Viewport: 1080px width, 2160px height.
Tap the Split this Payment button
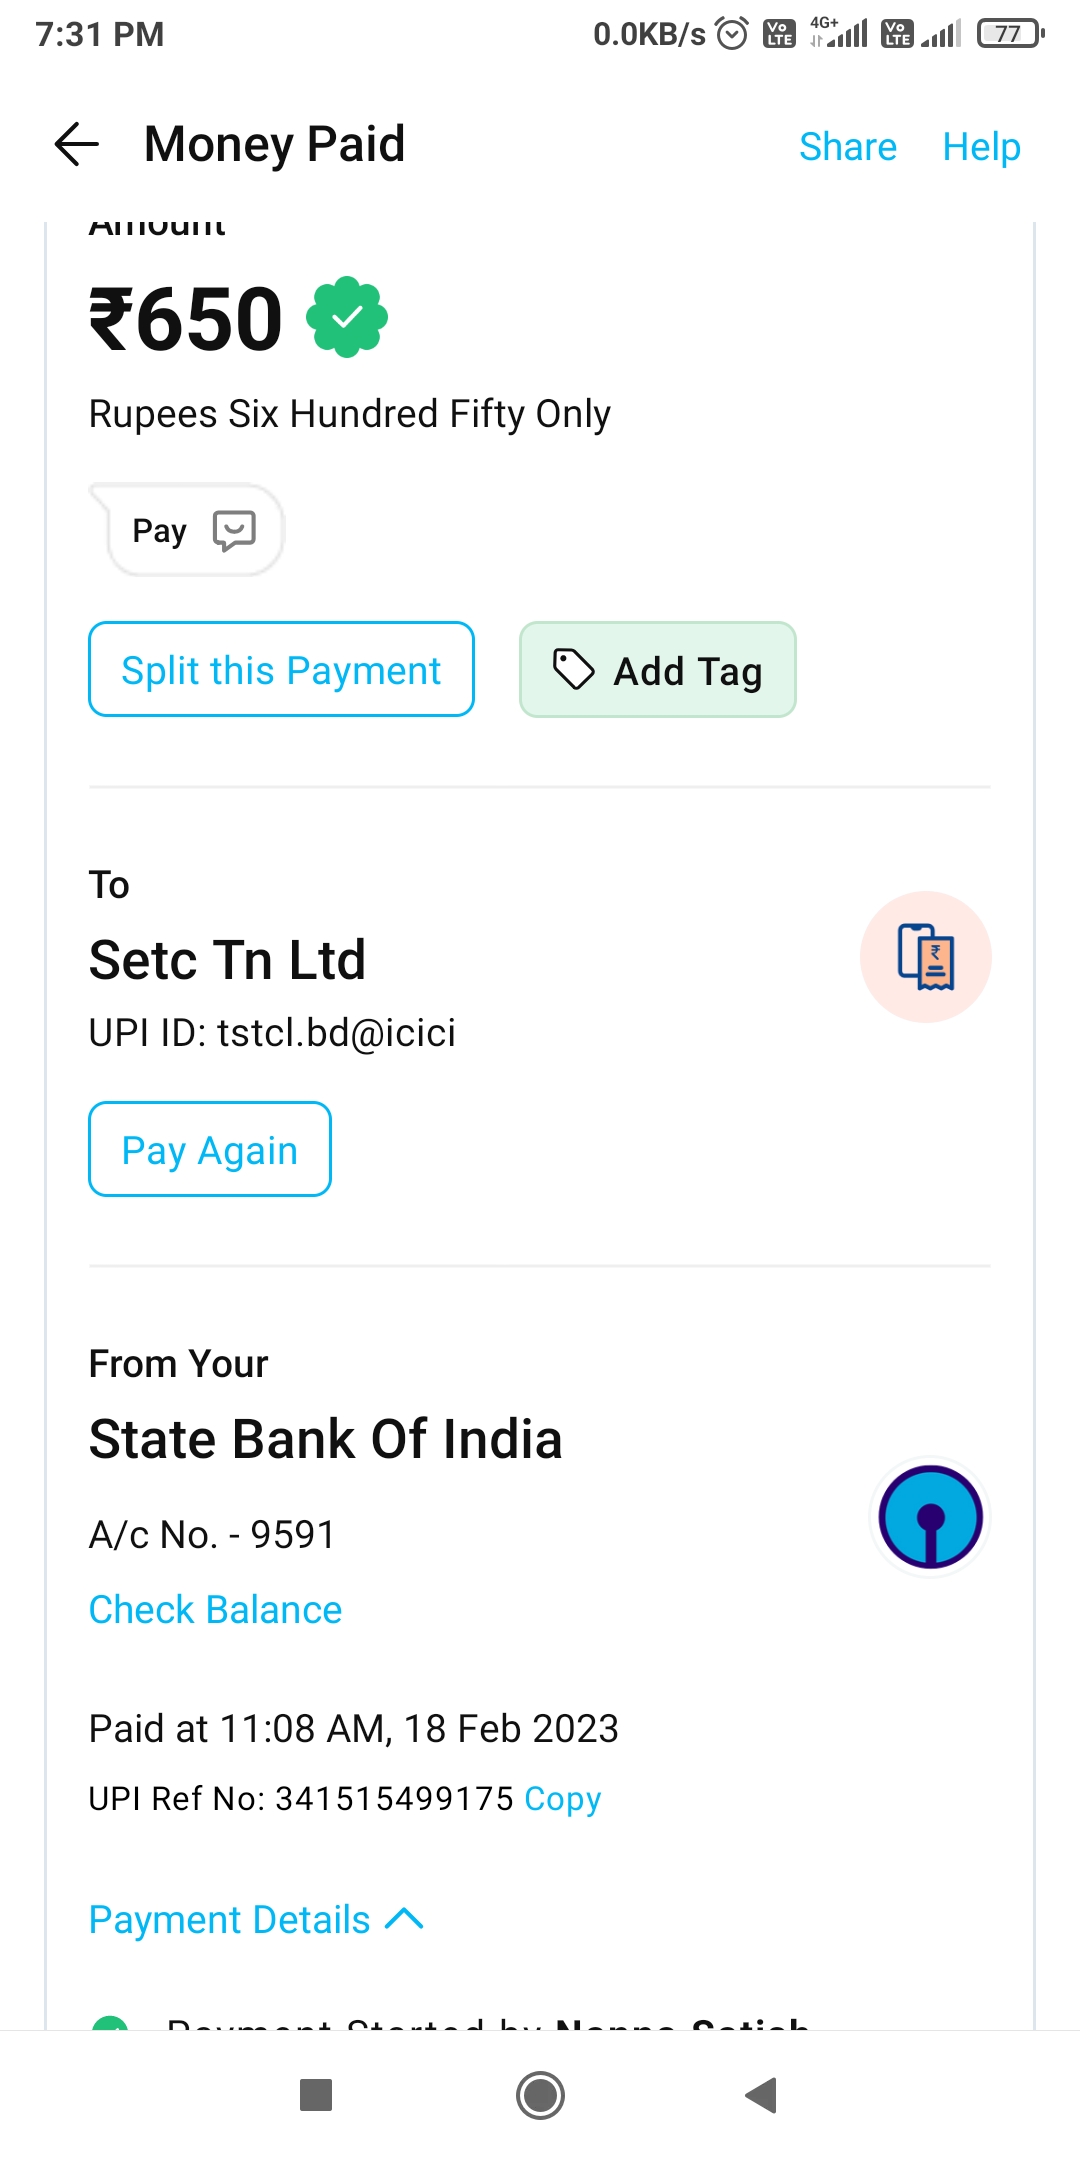coord(281,670)
